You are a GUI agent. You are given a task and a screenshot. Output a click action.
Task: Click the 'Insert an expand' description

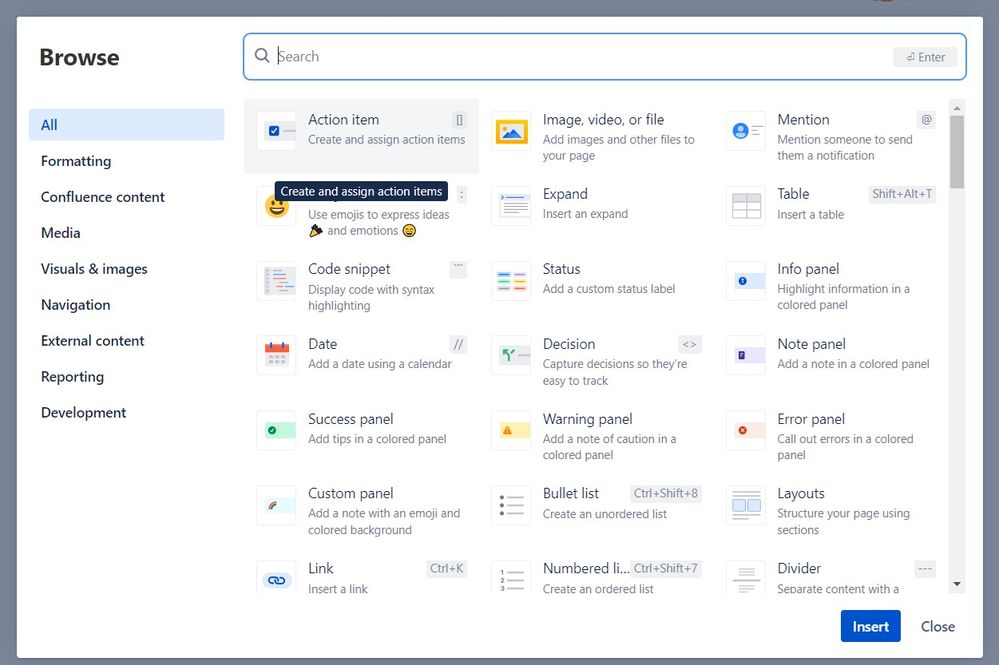[x=585, y=214]
